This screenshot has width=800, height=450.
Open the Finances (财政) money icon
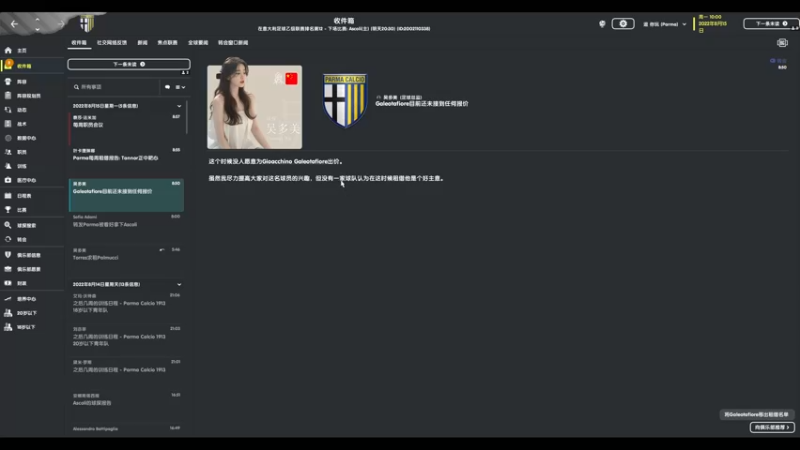(x=8, y=283)
